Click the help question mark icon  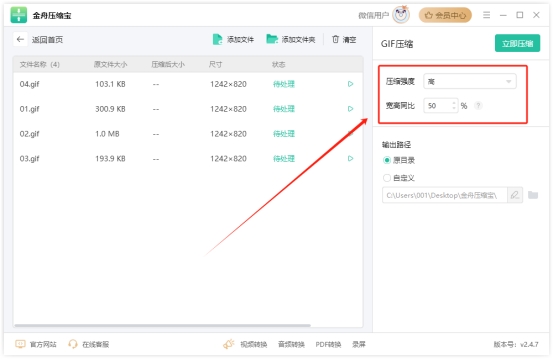pos(478,105)
